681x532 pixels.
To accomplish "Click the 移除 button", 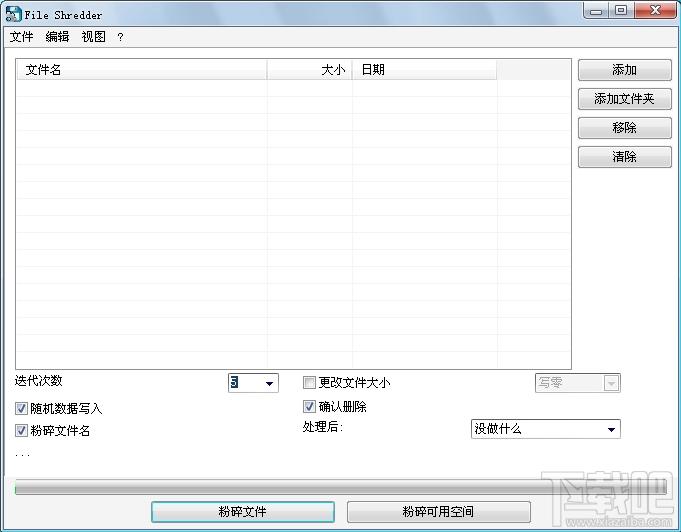I will click(x=625, y=128).
